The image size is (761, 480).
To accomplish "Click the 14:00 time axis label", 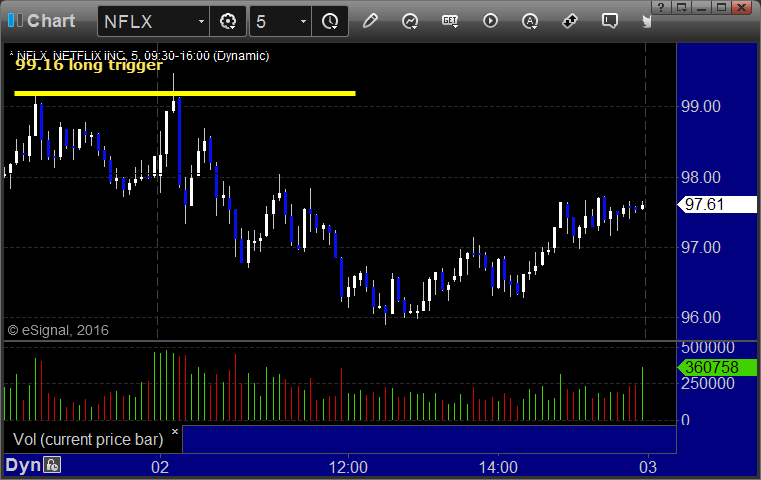I will pyautogui.click(x=498, y=467).
